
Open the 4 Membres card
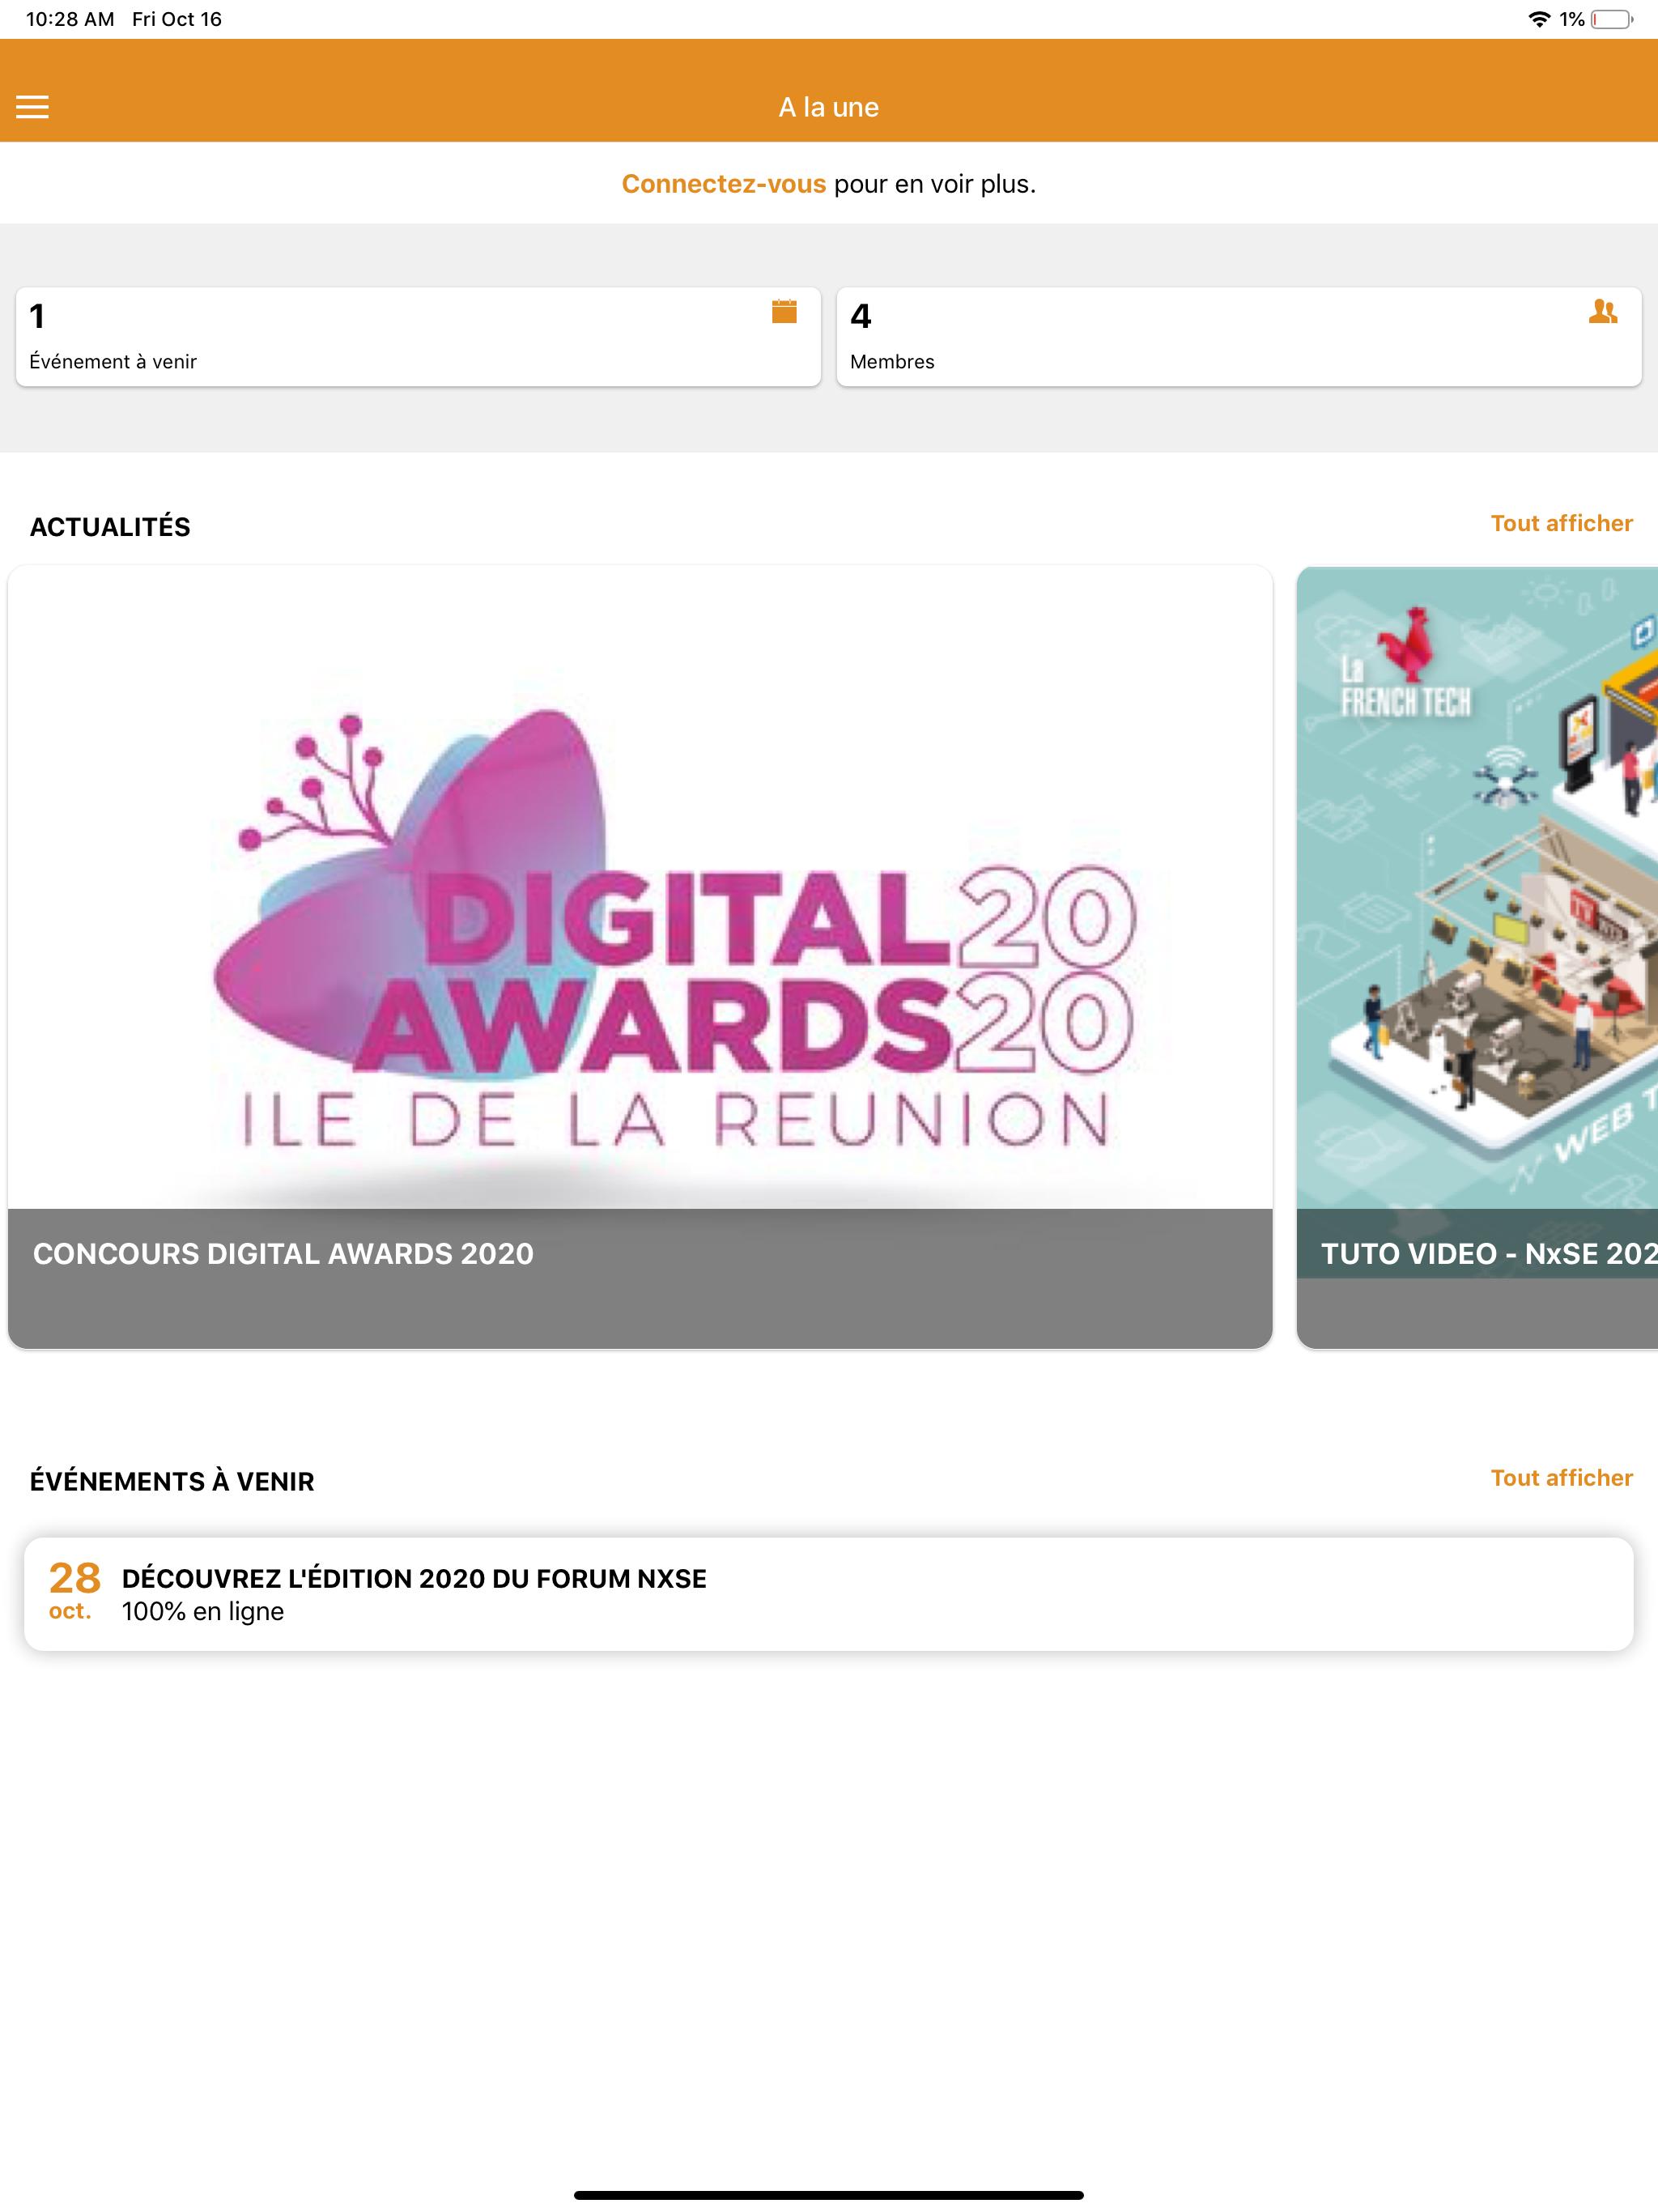[1239, 337]
